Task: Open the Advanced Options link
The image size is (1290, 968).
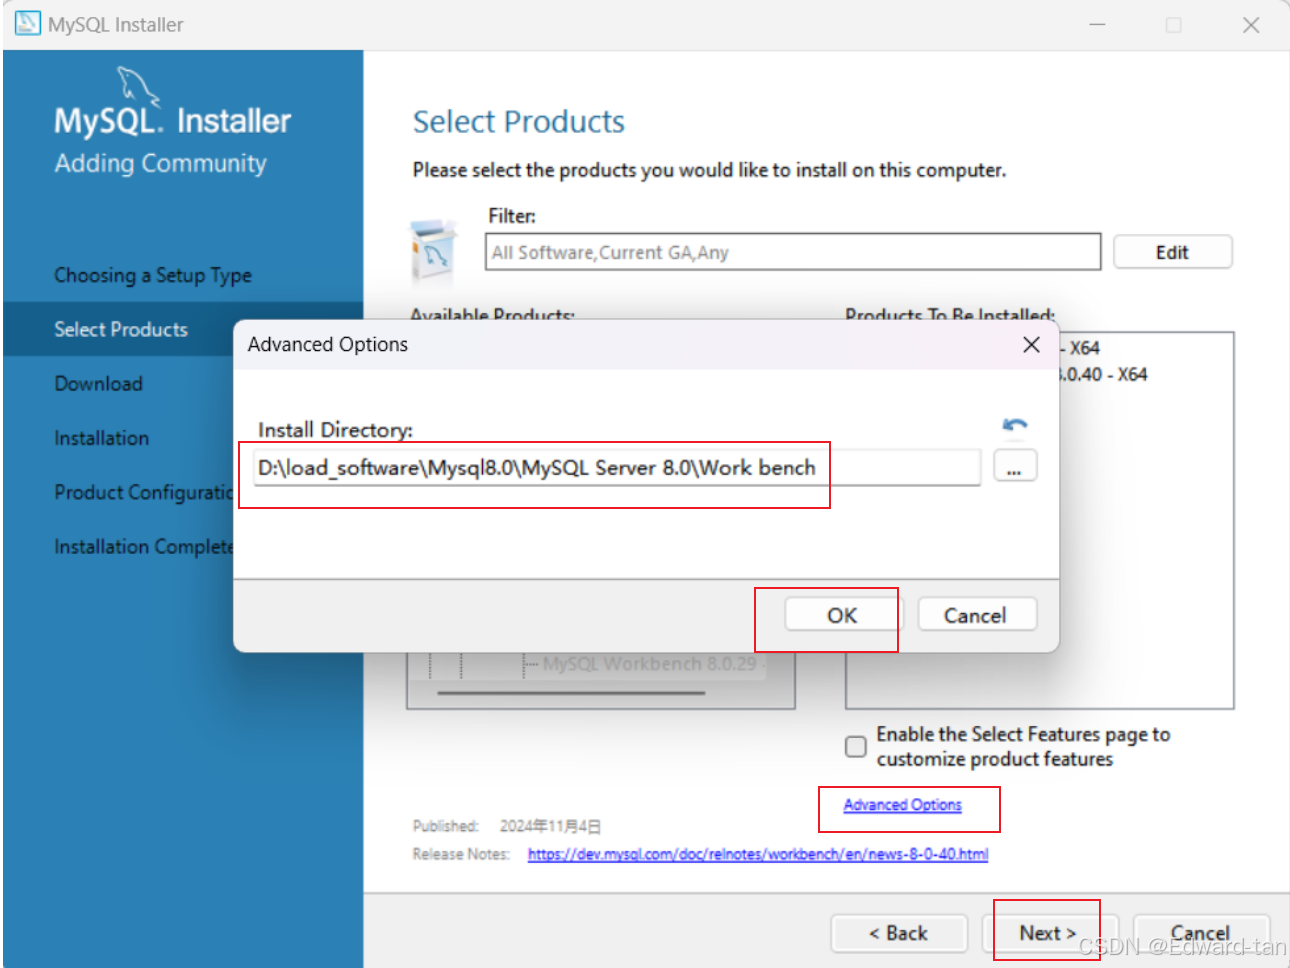Action: click(902, 805)
